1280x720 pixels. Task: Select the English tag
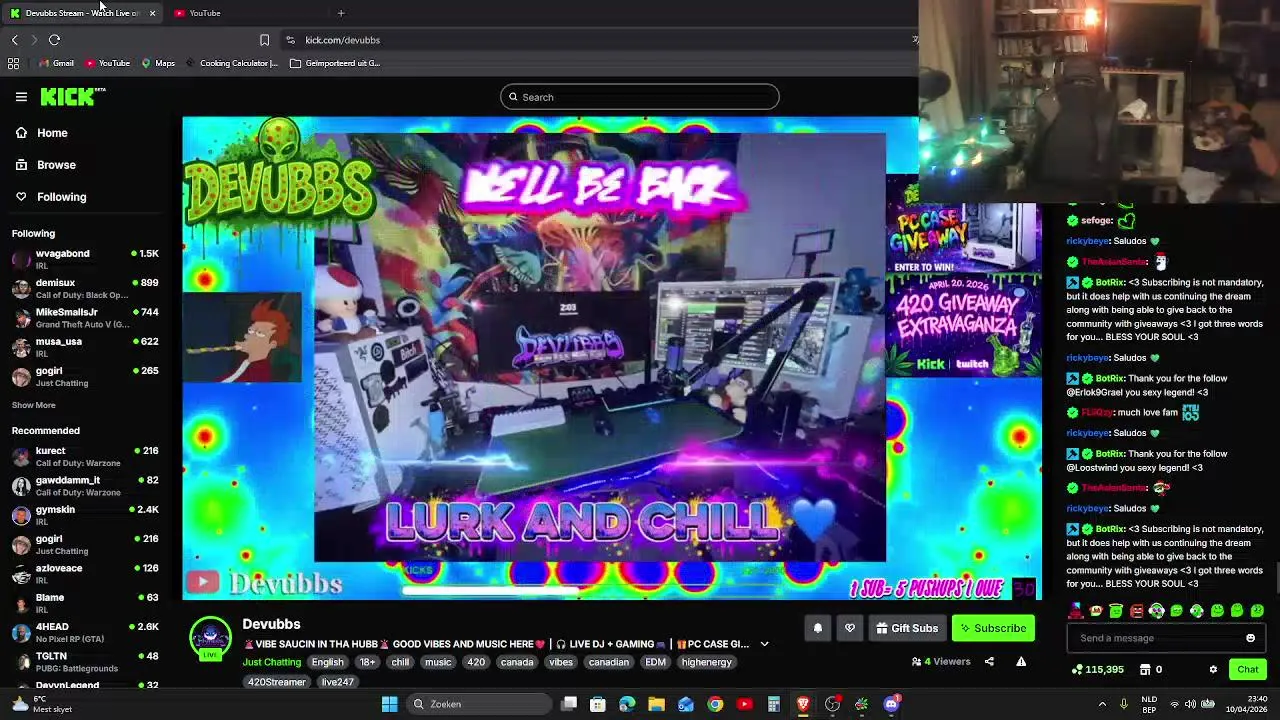[x=327, y=662]
